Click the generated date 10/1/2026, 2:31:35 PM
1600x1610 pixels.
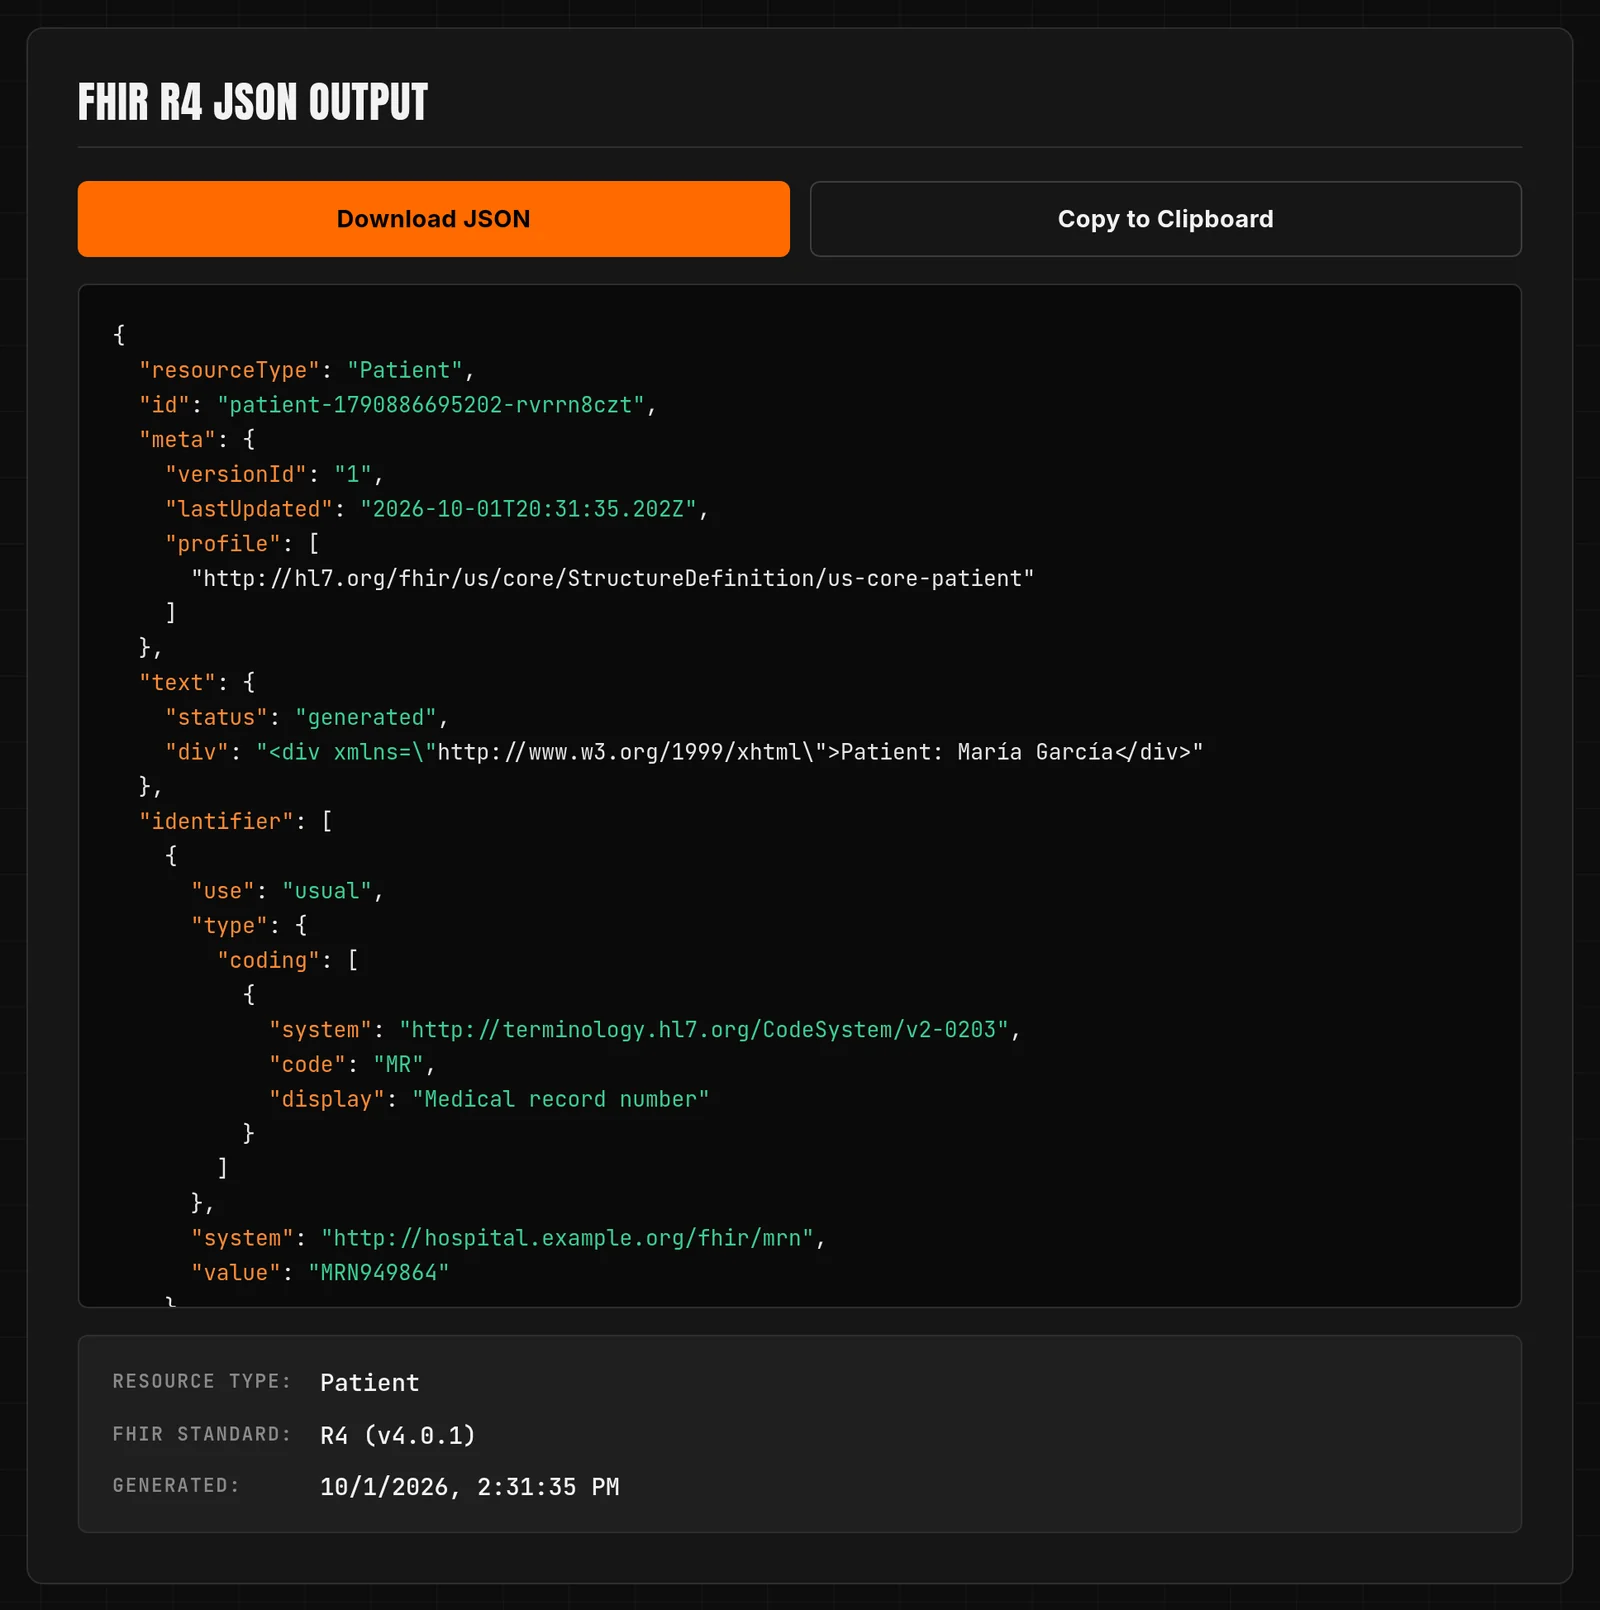pyautogui.click(x=470, y=1487)
